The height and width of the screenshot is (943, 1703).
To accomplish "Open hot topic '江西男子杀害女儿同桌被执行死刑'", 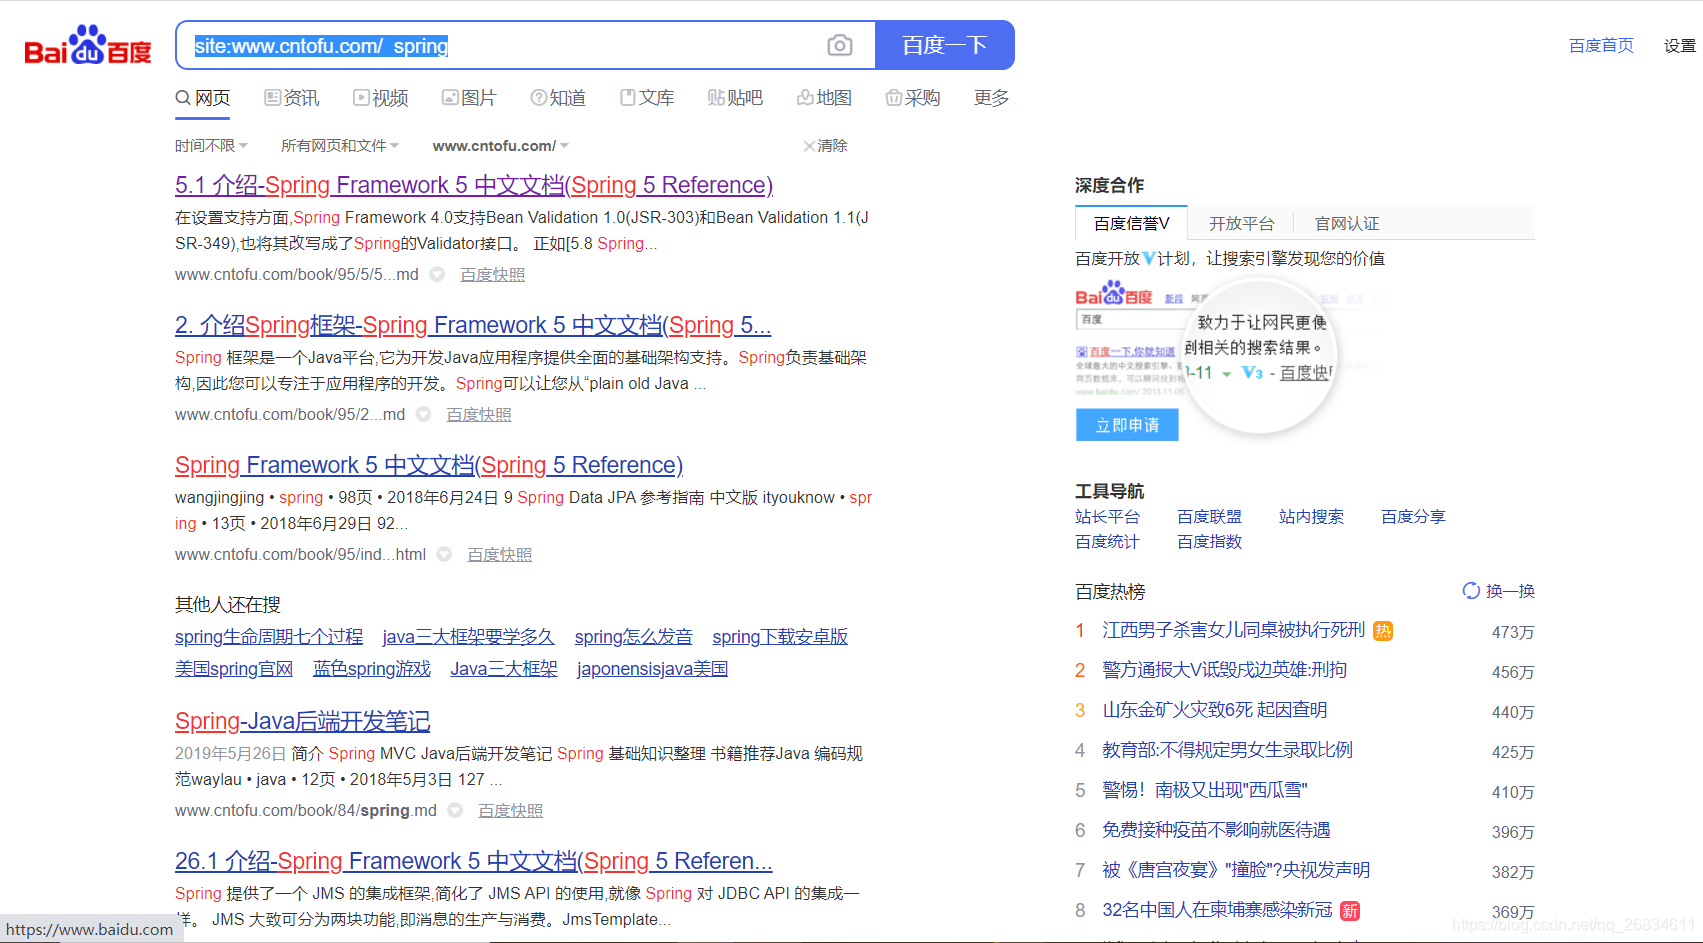I will pyautogui.click(x=1234, y=630).
